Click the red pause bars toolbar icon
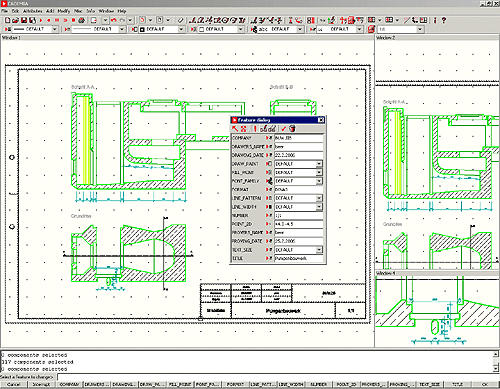The width and height of the screenshot is (500, 389). coord(57,20)
